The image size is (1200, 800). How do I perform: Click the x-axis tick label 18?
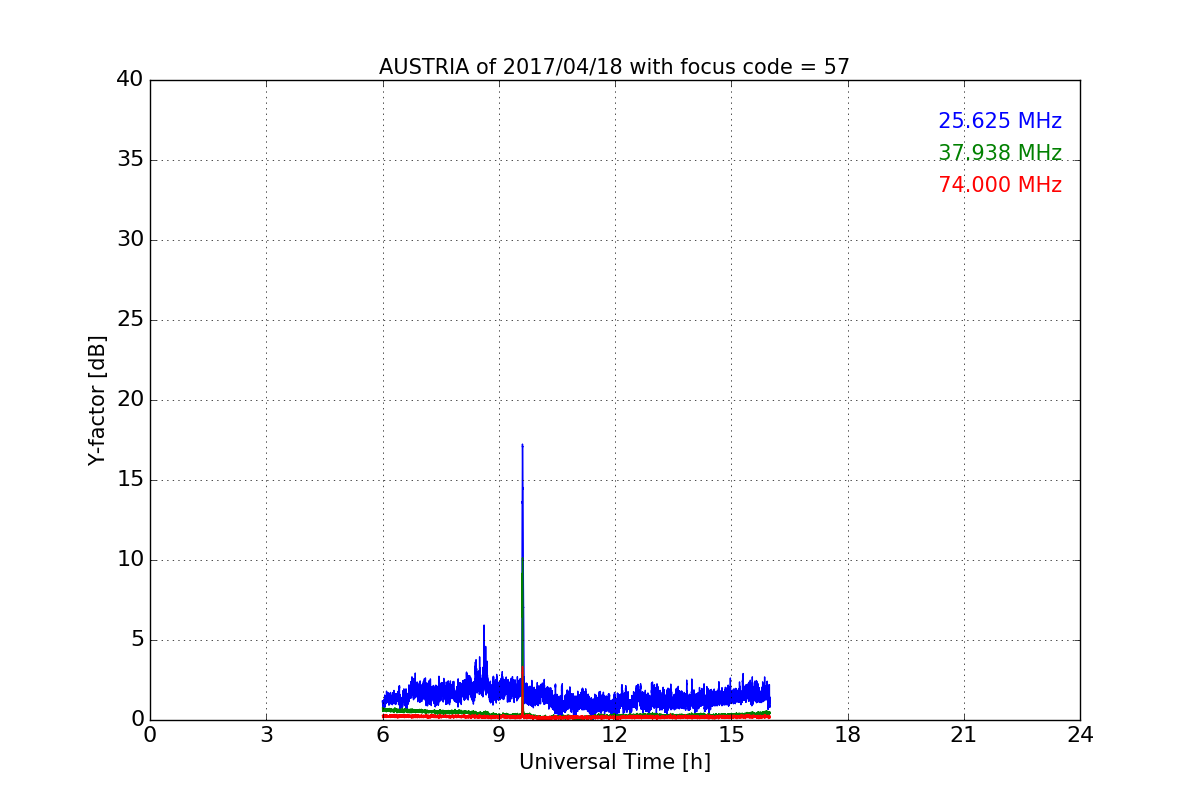[848, 735]
